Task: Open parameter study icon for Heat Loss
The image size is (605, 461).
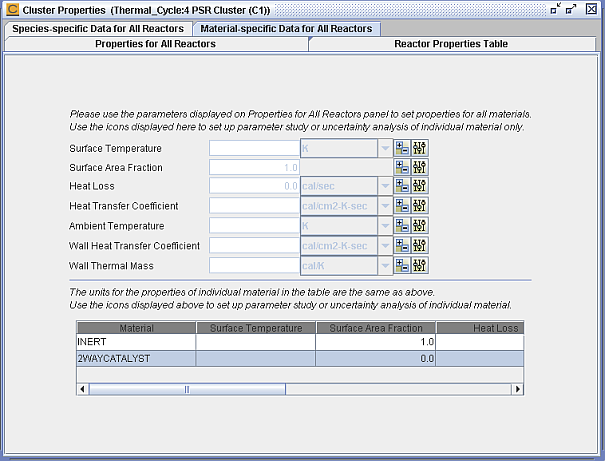Action: [x=402, y=186]
